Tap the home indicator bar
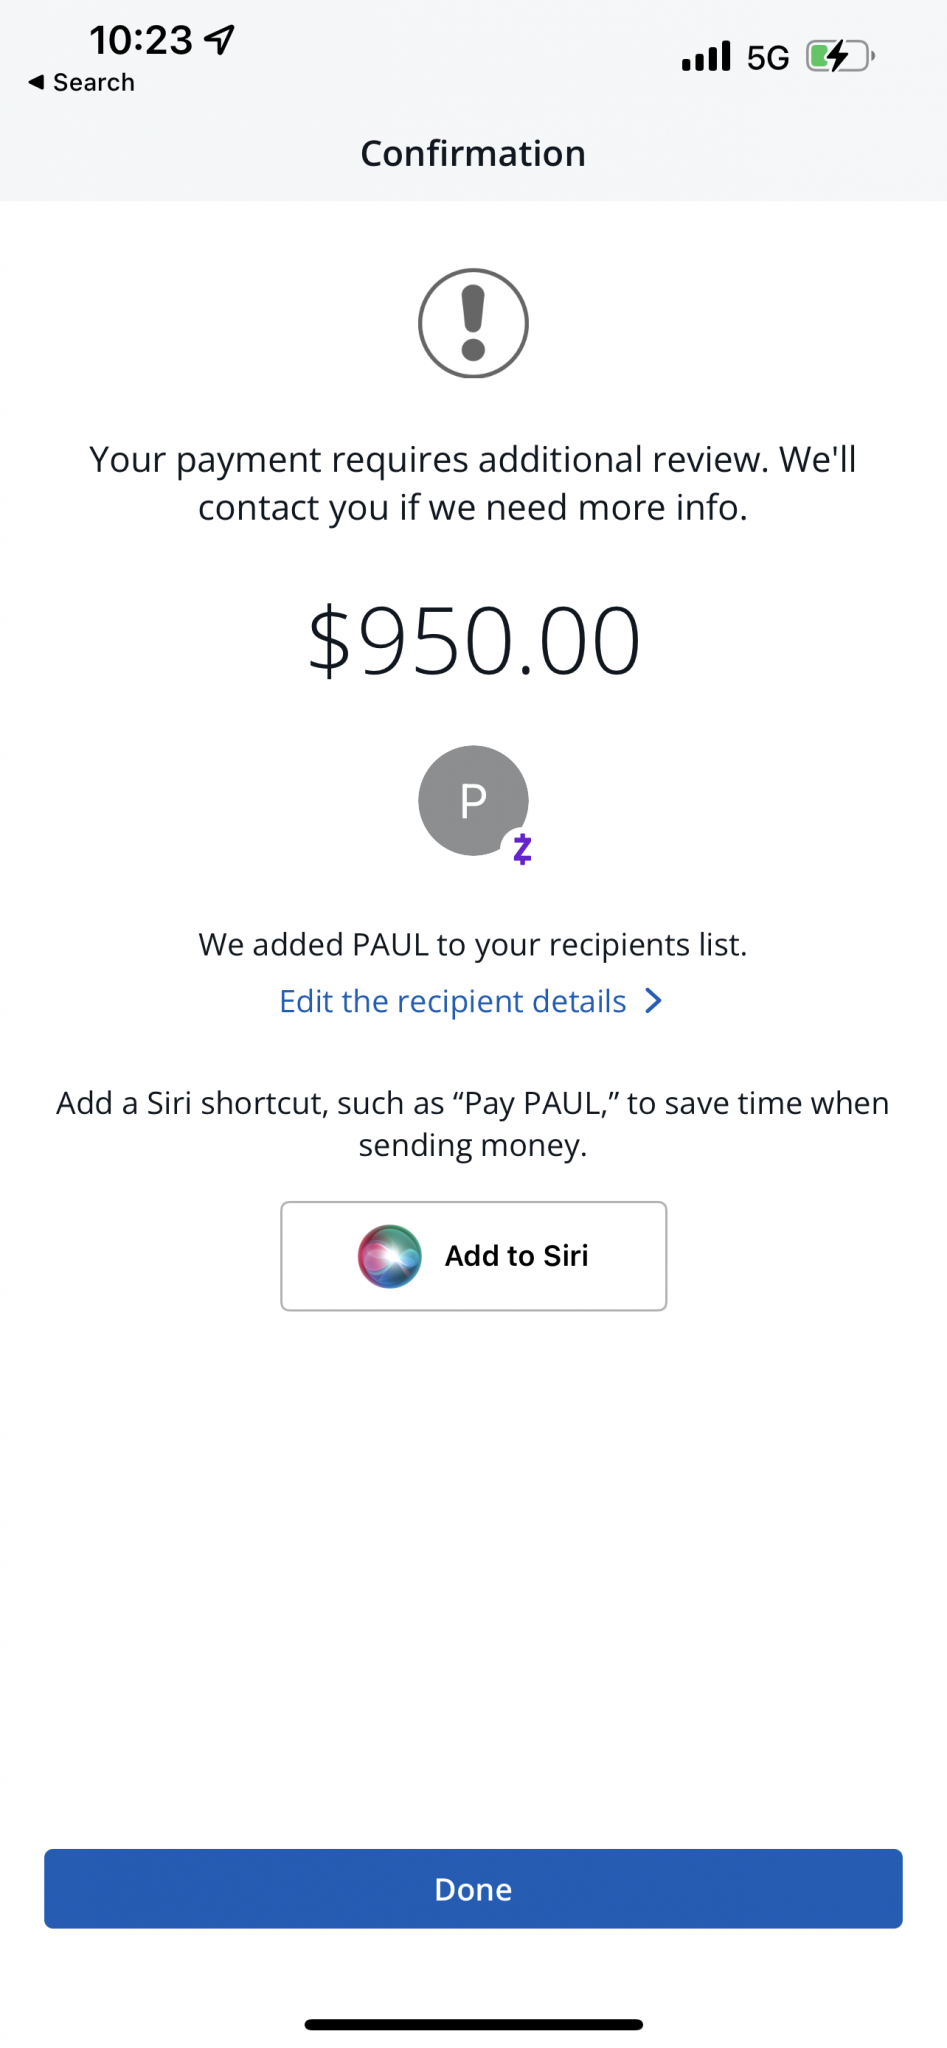The height and width of the screenshot is (2048, 947). tap(473, 2024)
